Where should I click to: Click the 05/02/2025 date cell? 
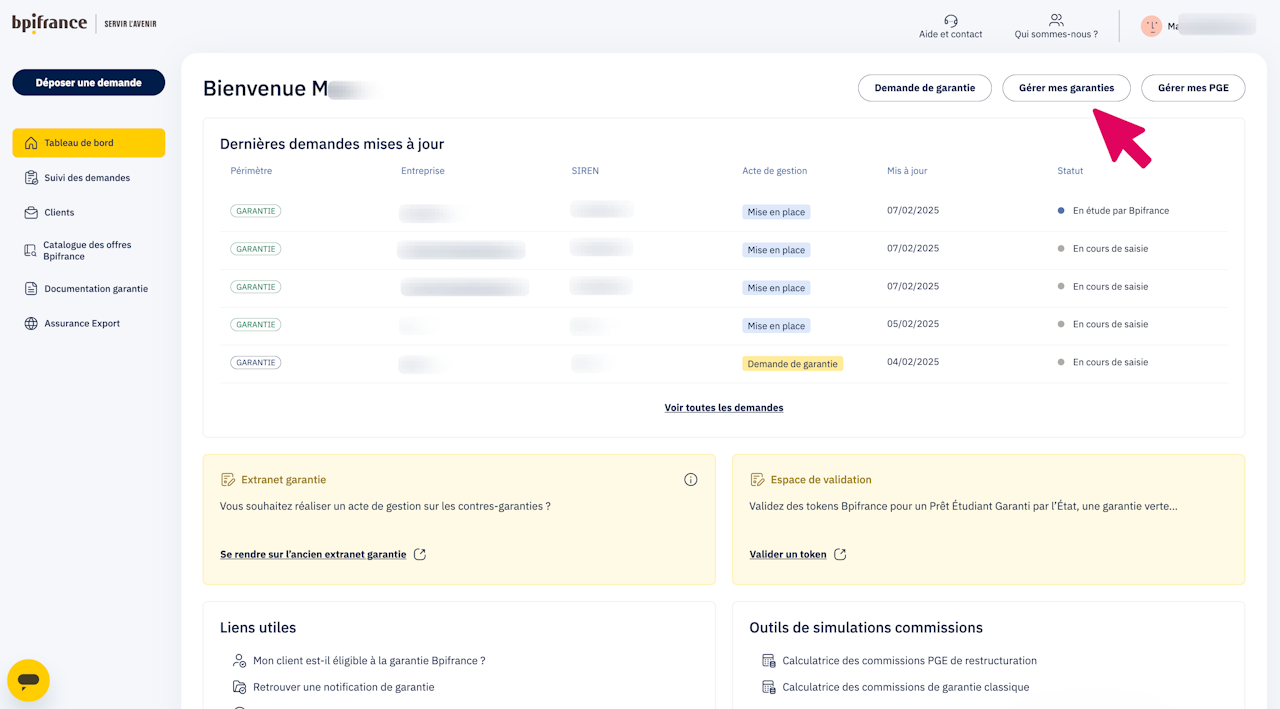coord(913,324)
